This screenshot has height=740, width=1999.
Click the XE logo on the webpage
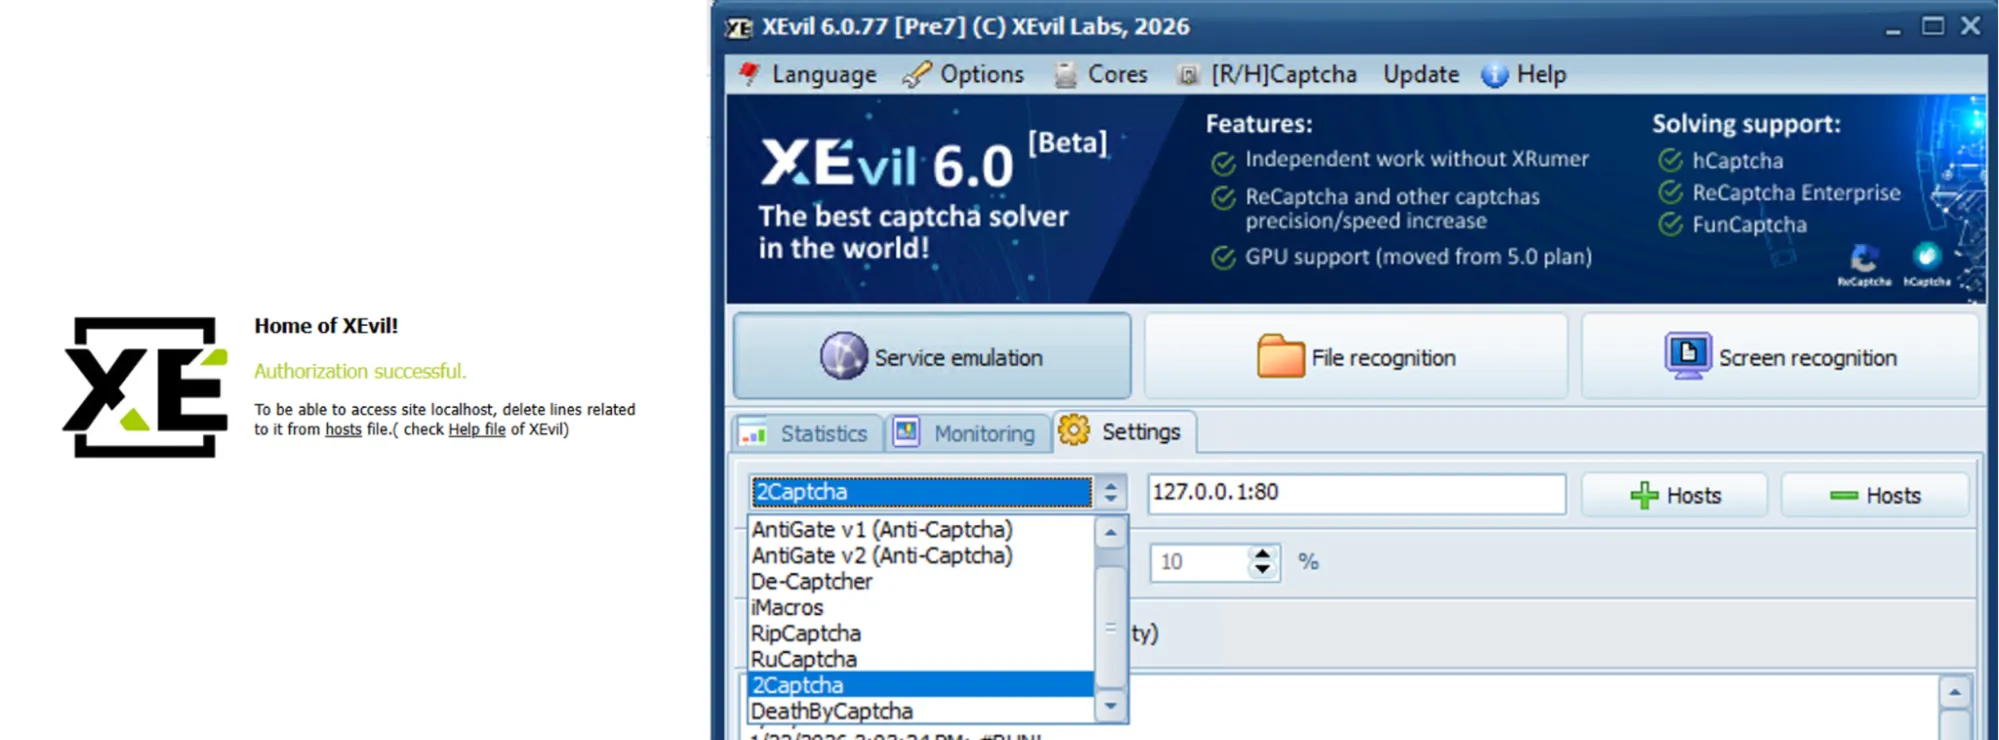coord(146,387)
